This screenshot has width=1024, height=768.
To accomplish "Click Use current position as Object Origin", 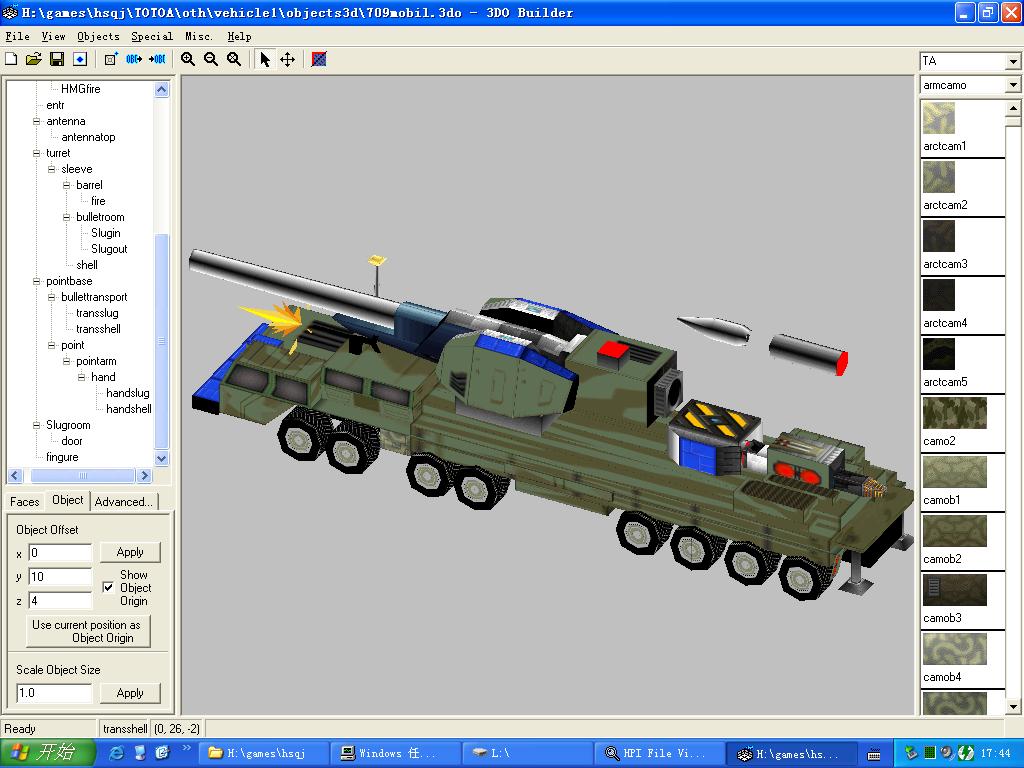I will click(x=87, y=631).
